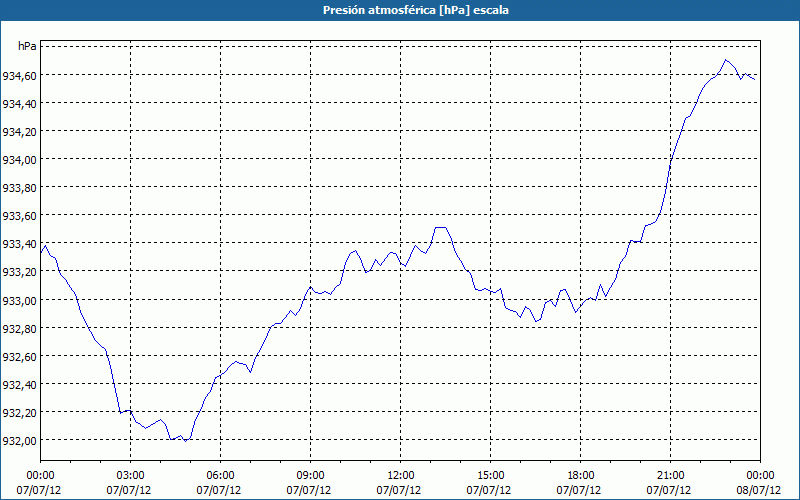Click the '933,40' pressure axis value
The height and width of the screenshot is (500, 800).
[x=19, y=244]
